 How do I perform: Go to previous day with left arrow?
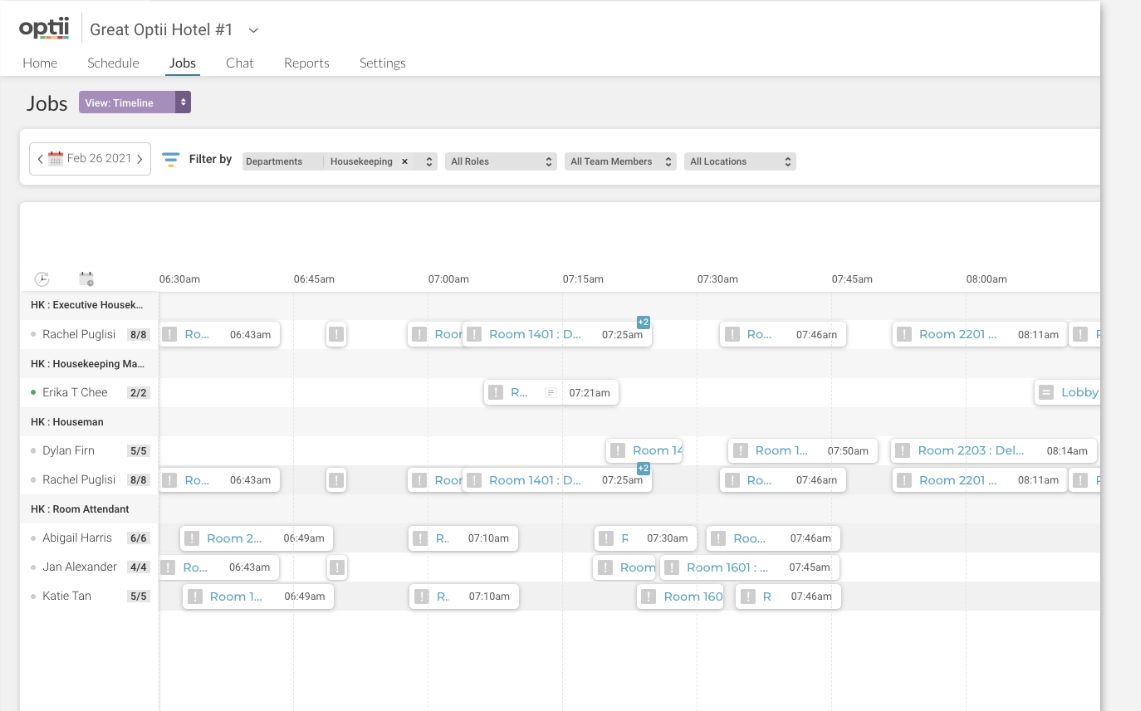tap(40, 159)
